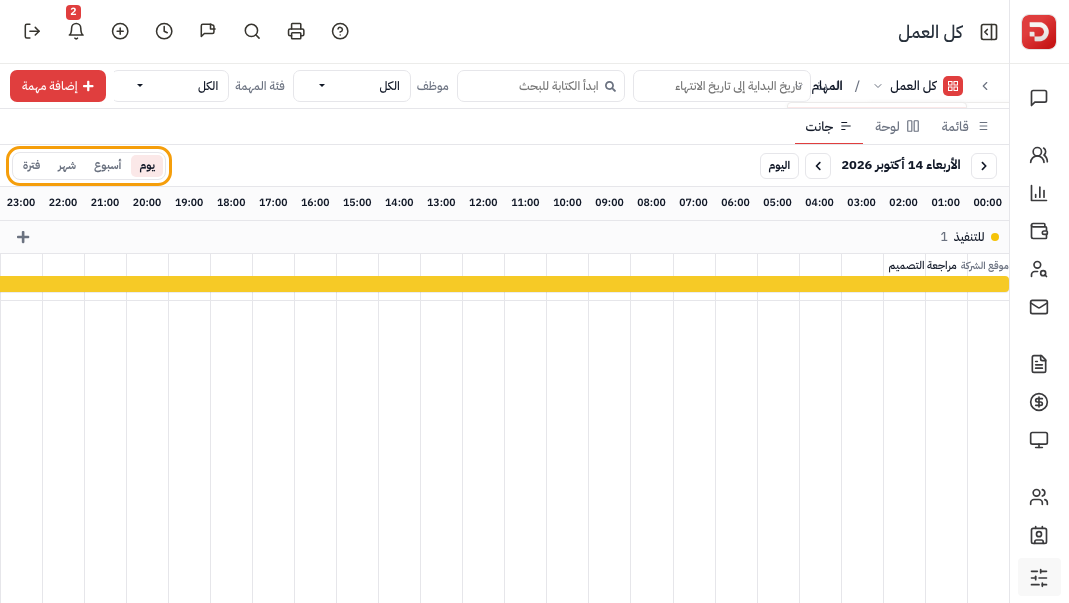
Task: Click the date arrow beside the اليوم button
Action: pyautogui.click(x=818, y=166)
